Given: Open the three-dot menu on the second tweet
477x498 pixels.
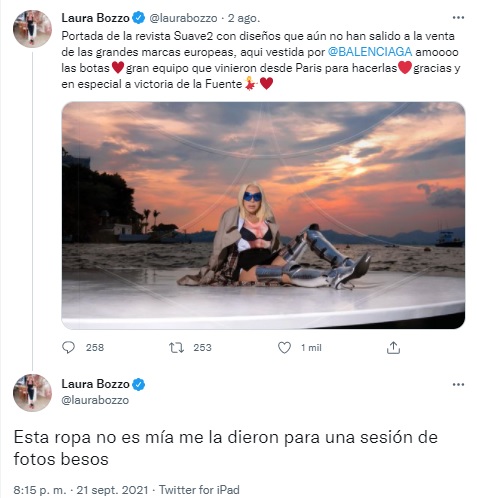Looking at the screenshot, I should 458,384.
